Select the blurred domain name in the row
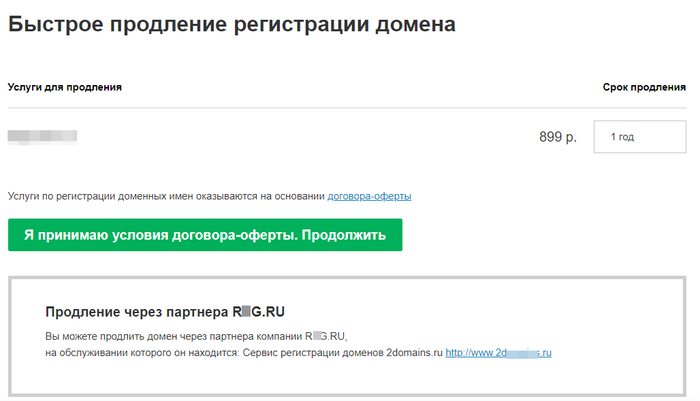700x401 pixels. [42, 135]
